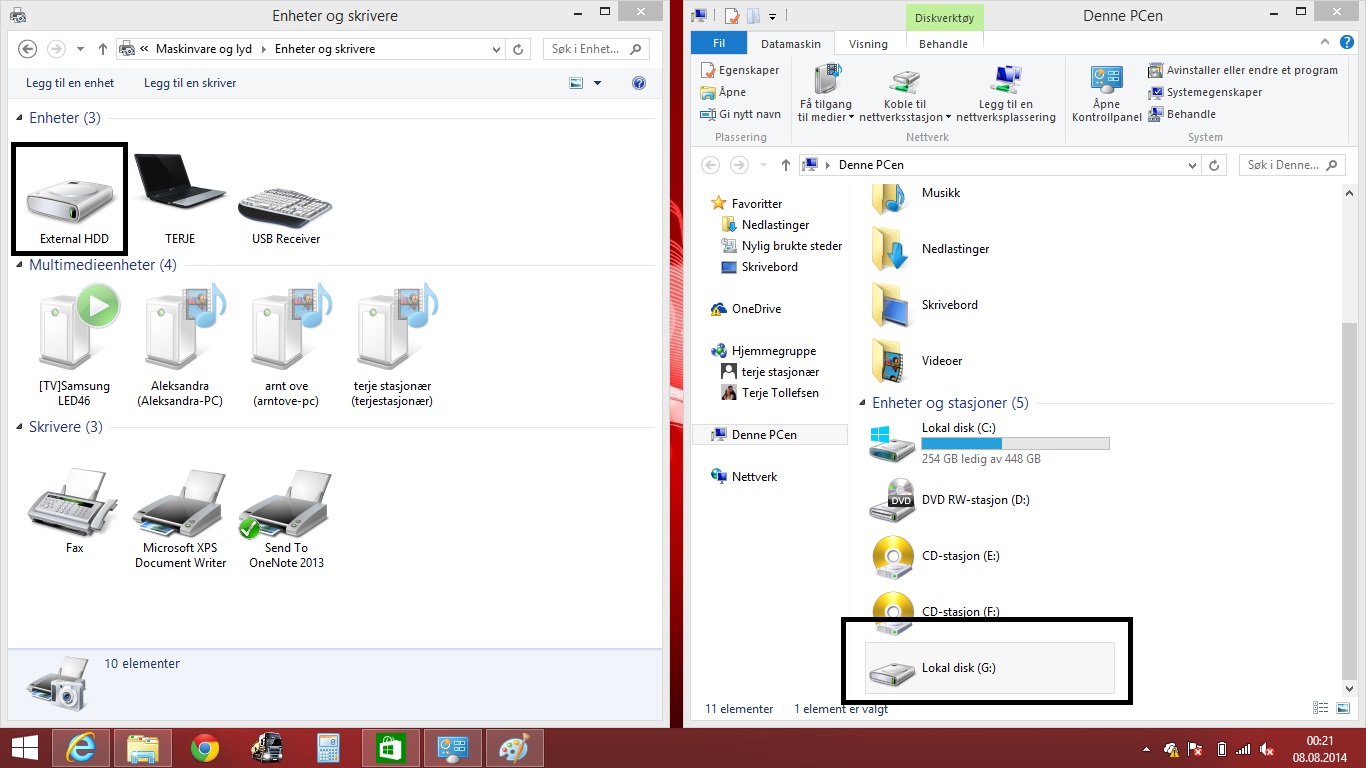Screen dimensions: 1366x768
Task: Collapse the Skrivere (3) group
Action: (x=20, y=428)
